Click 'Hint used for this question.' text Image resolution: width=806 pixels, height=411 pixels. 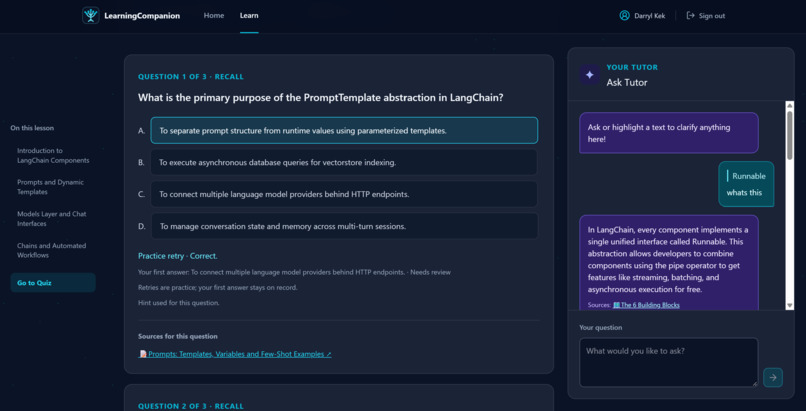coord(179,303)
